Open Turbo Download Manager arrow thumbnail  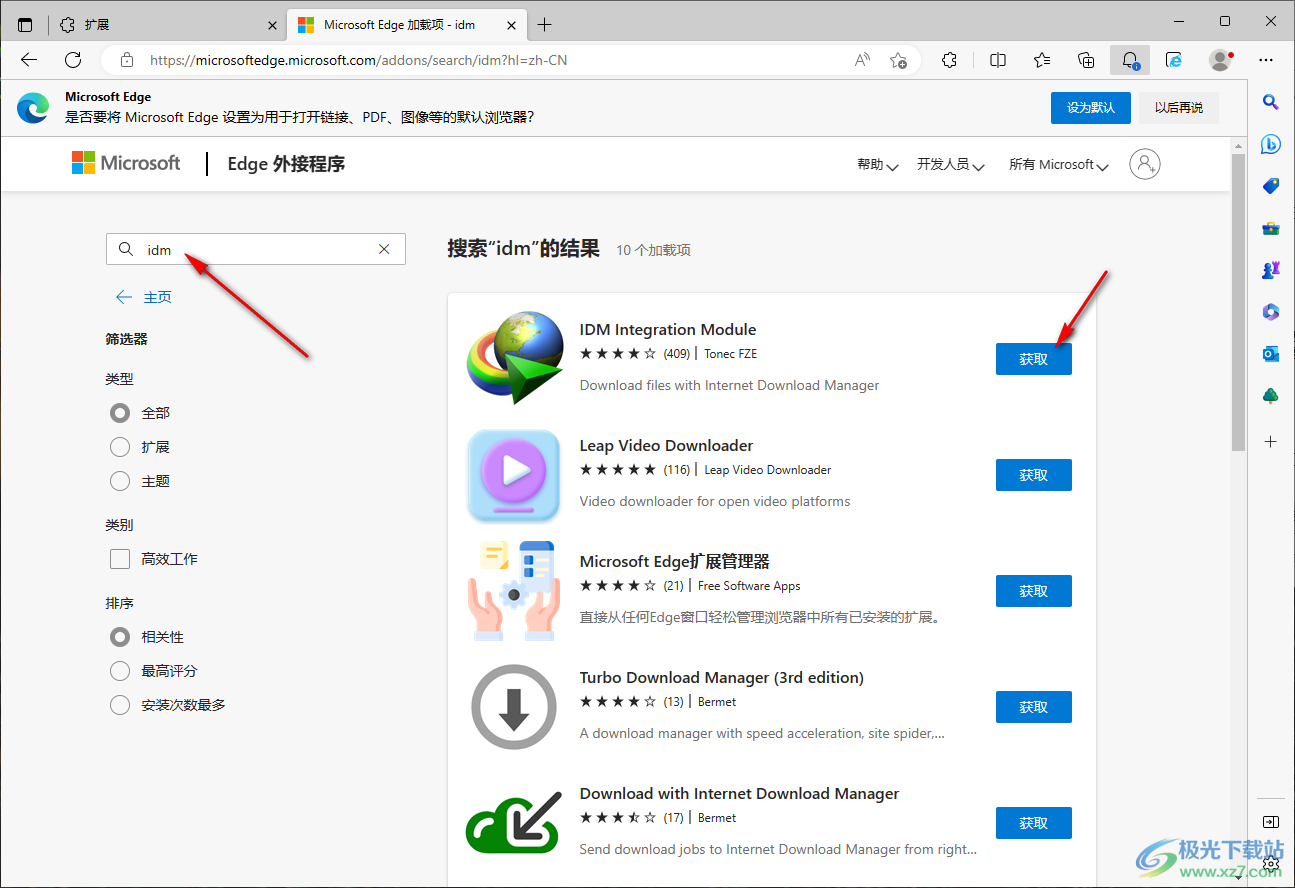coord(514,707)
